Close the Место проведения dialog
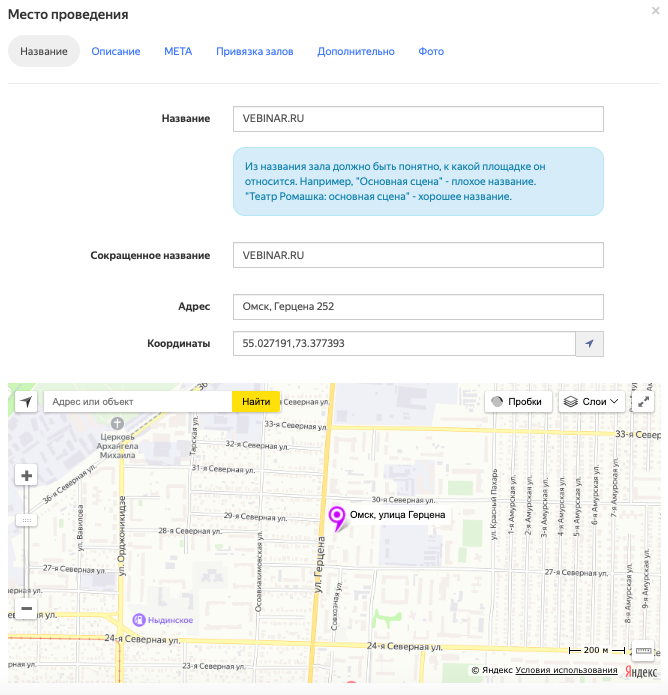 (655, 11)
